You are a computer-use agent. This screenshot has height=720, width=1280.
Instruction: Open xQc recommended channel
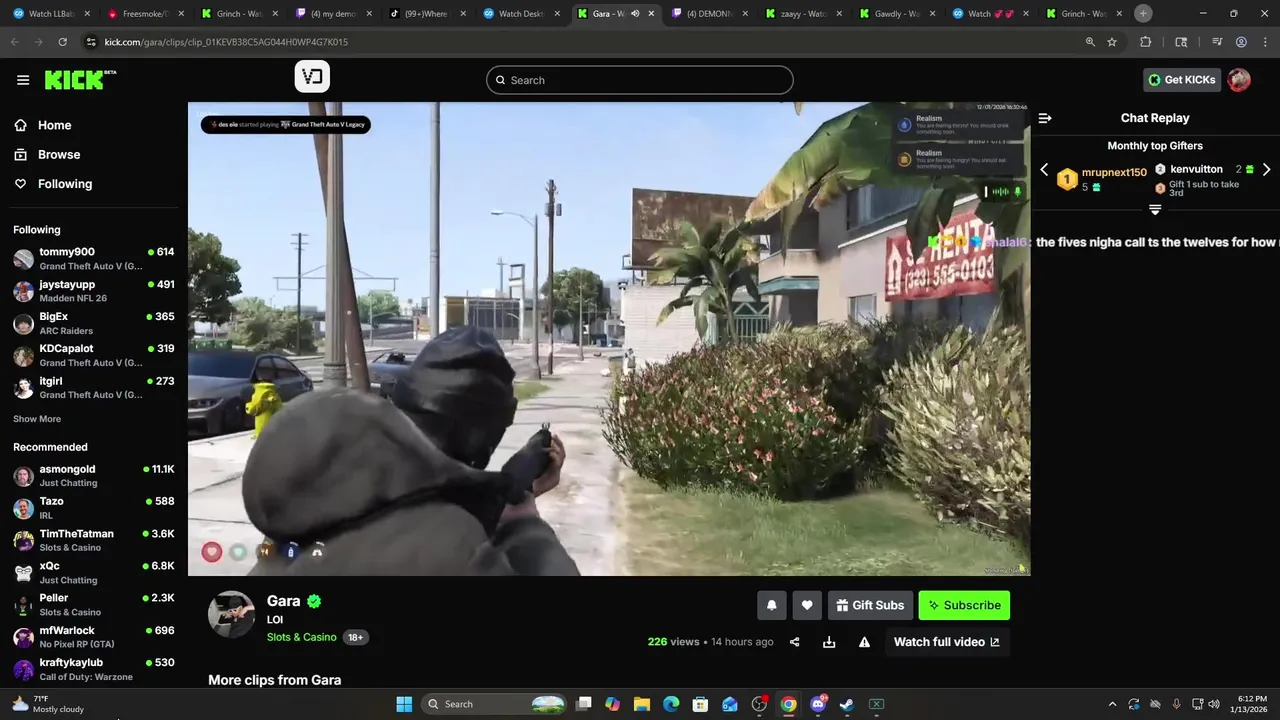(94, 572)
